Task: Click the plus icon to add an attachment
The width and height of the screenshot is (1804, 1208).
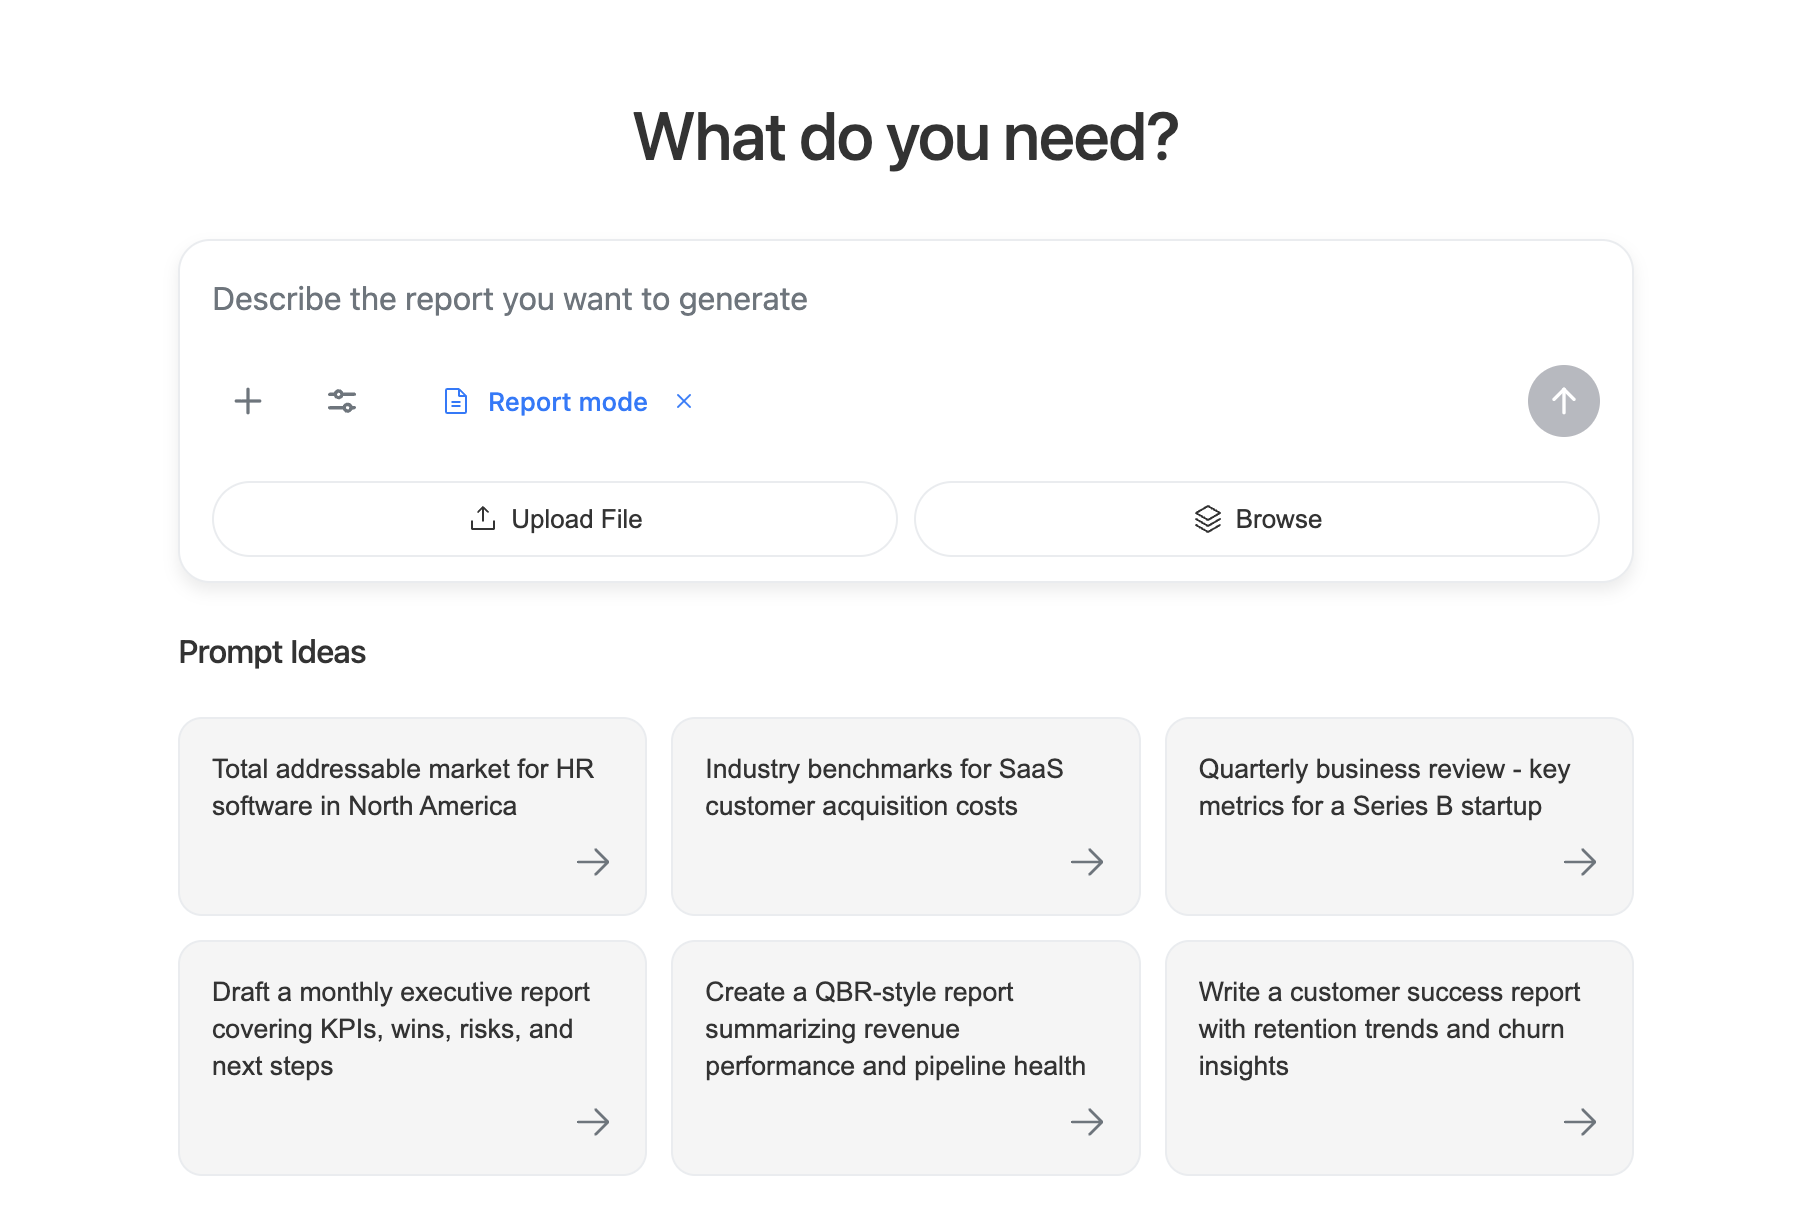Action: [x=247, y=401]
